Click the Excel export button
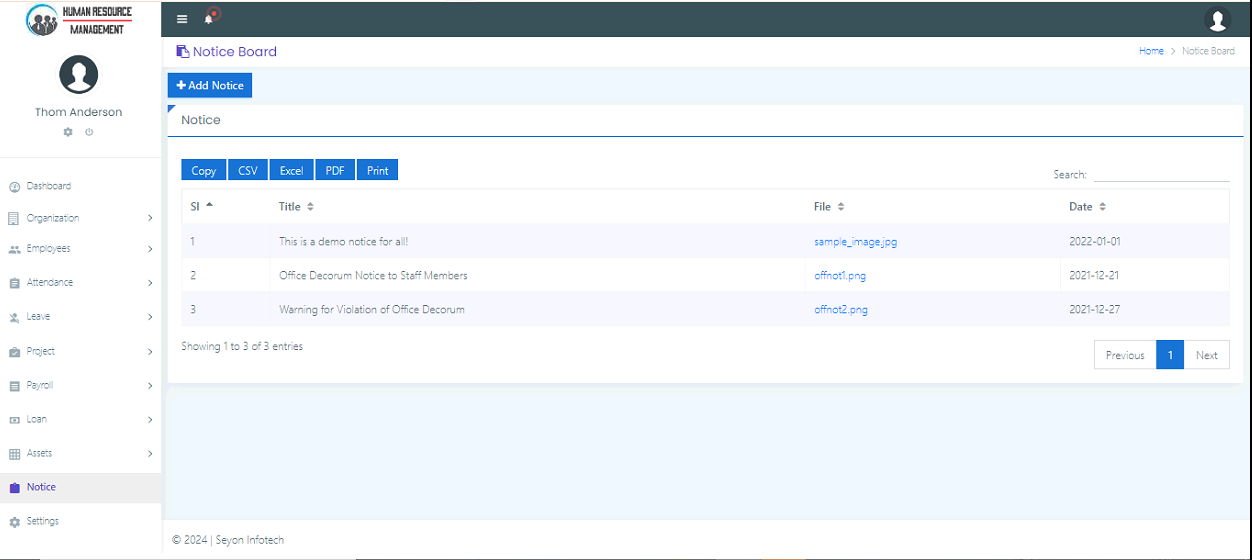The height and width of the screenshot is (560, 1252). point(291,170)
